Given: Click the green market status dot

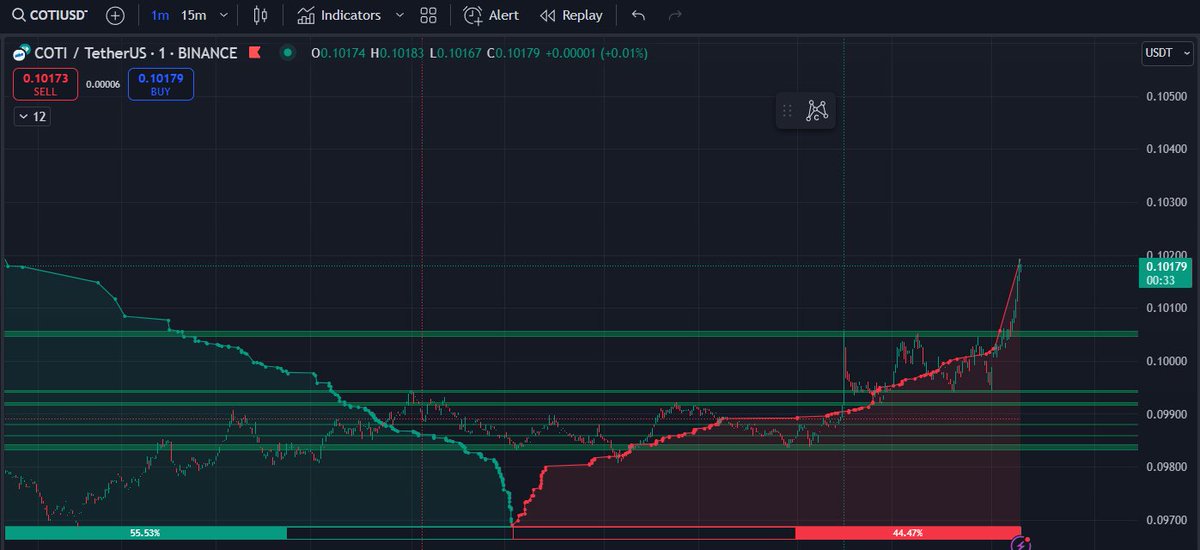Looking at the screenshot, I should click(288, 52).
